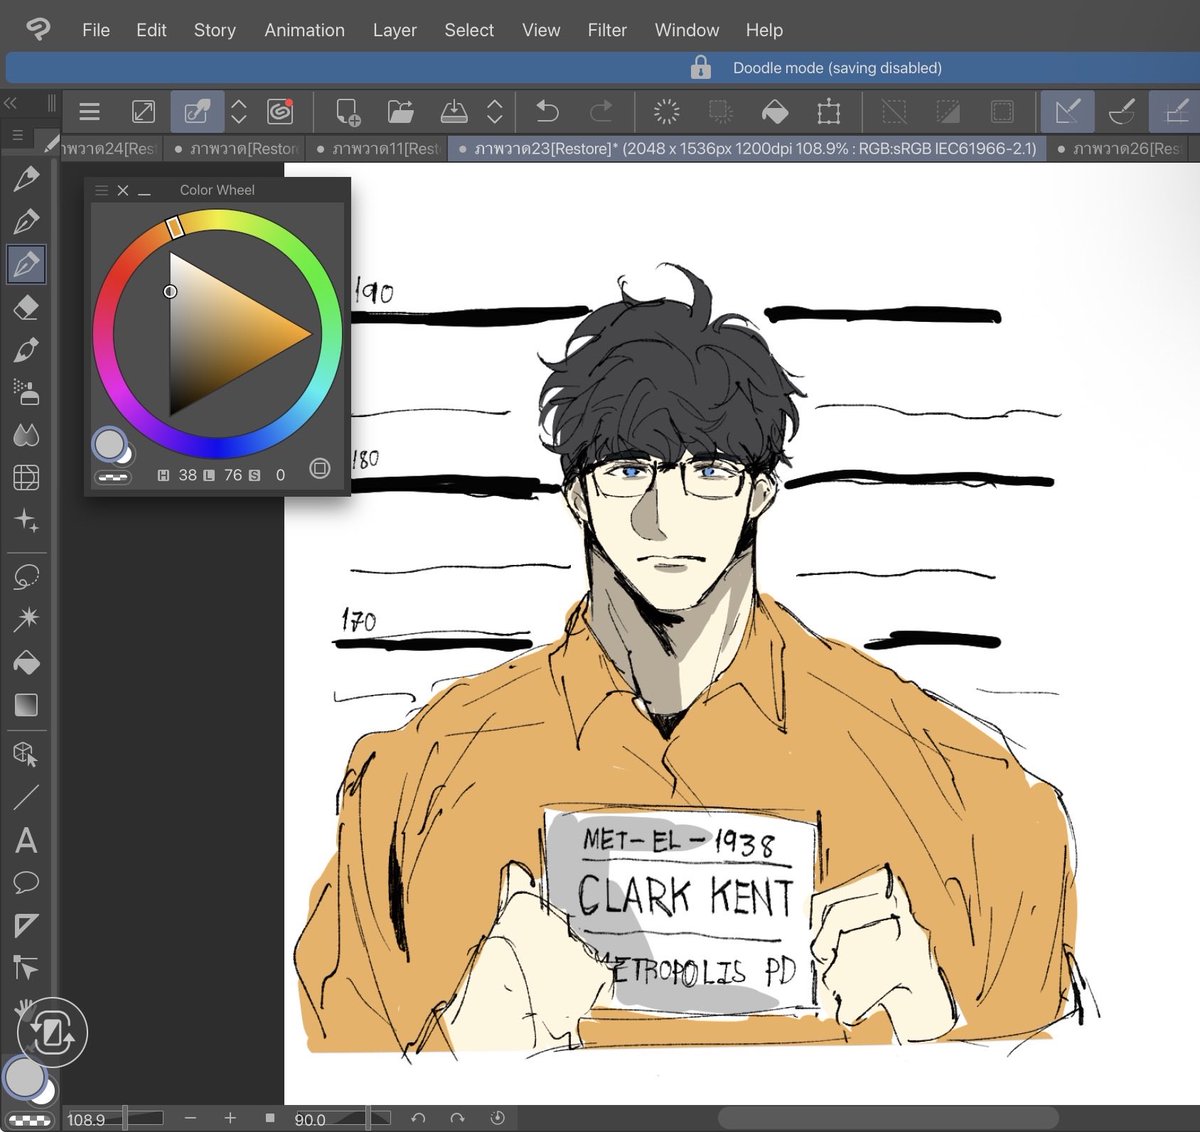Click the Clear Outside Selection icon
Image resolution: width=1200 pixels, height=1132 pixels.
[x=720, y=112]
